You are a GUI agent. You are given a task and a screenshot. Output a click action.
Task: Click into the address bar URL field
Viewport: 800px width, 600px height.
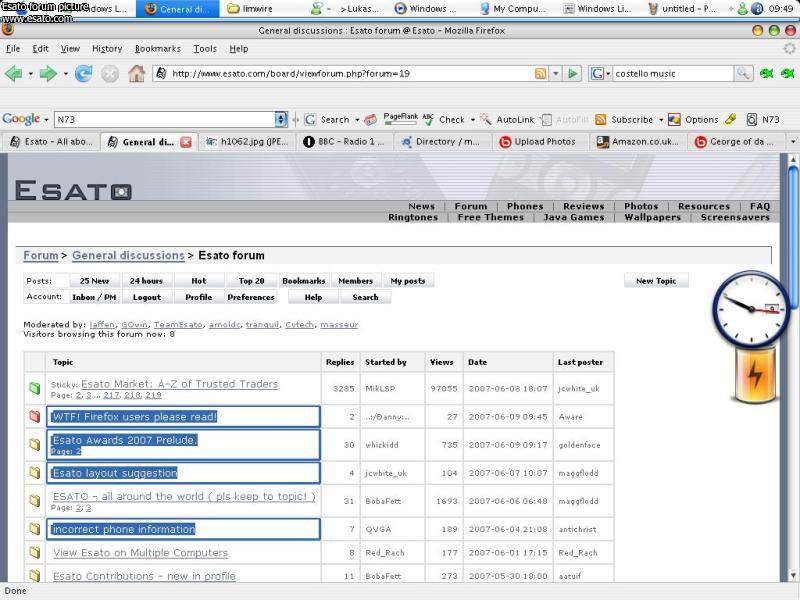tap(350, 73)
